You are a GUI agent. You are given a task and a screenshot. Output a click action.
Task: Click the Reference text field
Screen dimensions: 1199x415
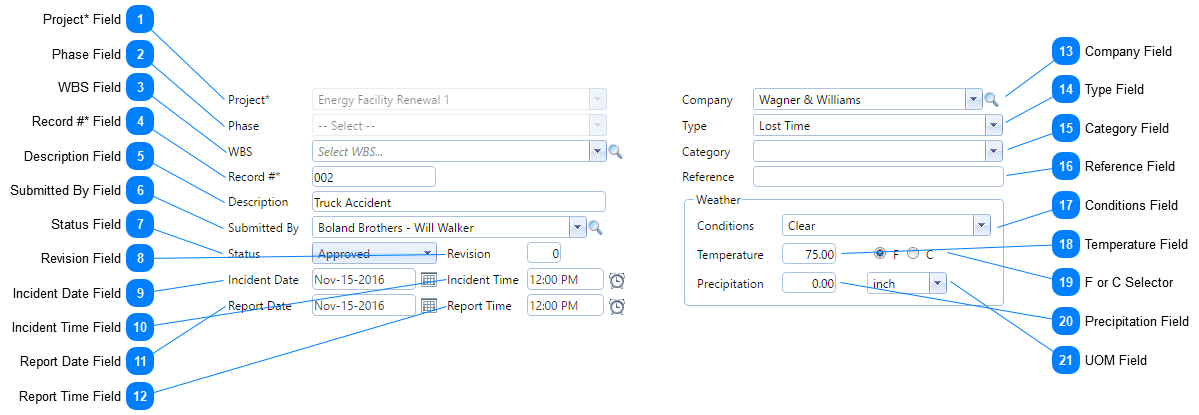pos(877,177)
